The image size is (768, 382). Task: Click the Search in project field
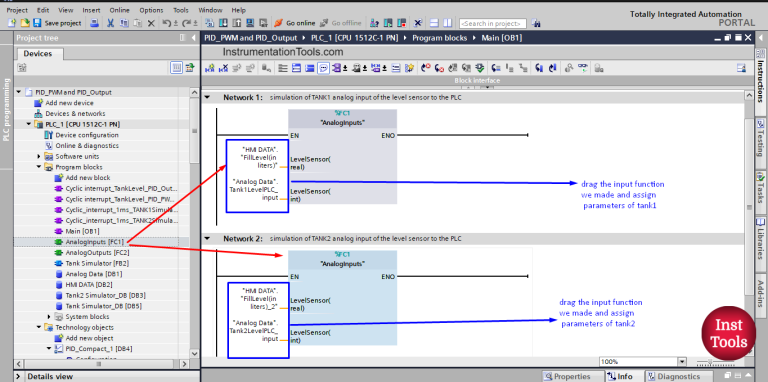point(493,24)
